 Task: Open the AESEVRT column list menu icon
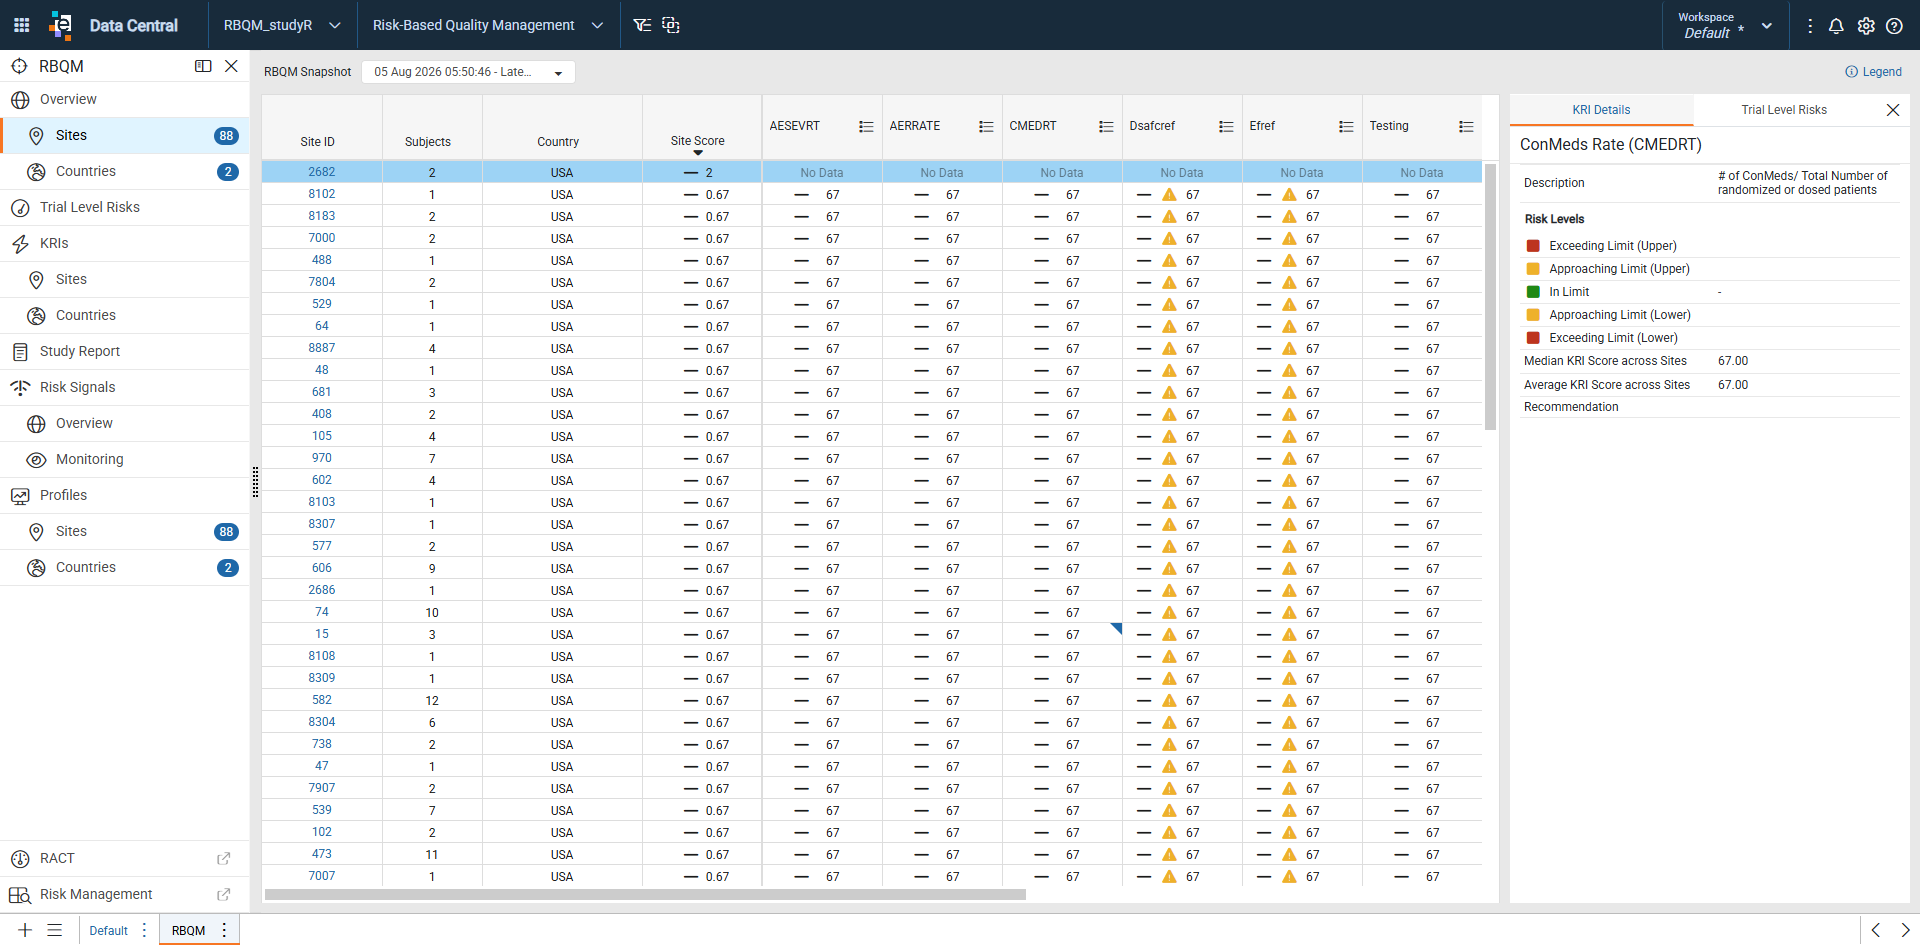[x=866, y=127]
